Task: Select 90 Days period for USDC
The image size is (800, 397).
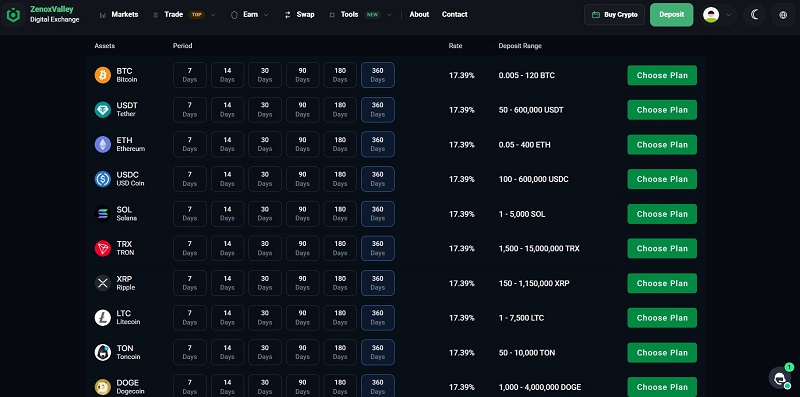Action: 303,179
